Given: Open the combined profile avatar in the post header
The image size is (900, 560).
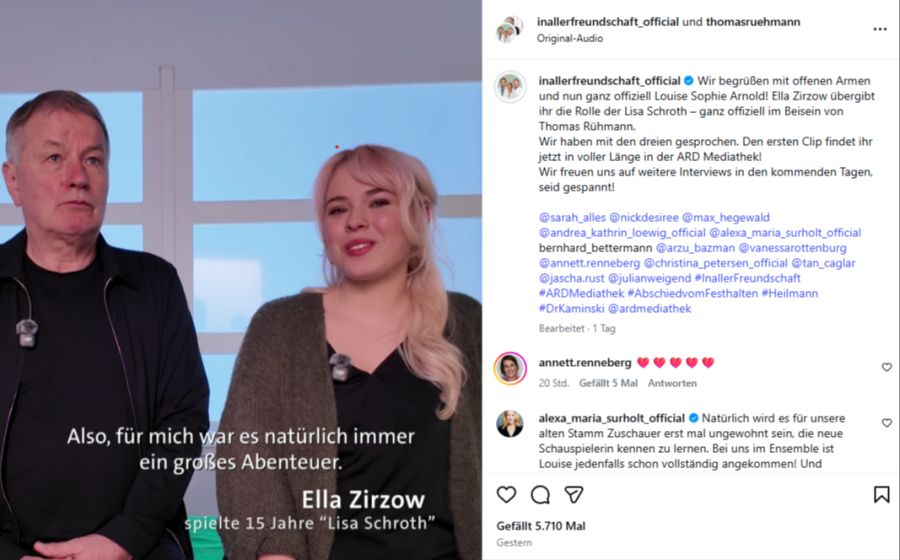Looking at the screenshot, I should 510,29.
